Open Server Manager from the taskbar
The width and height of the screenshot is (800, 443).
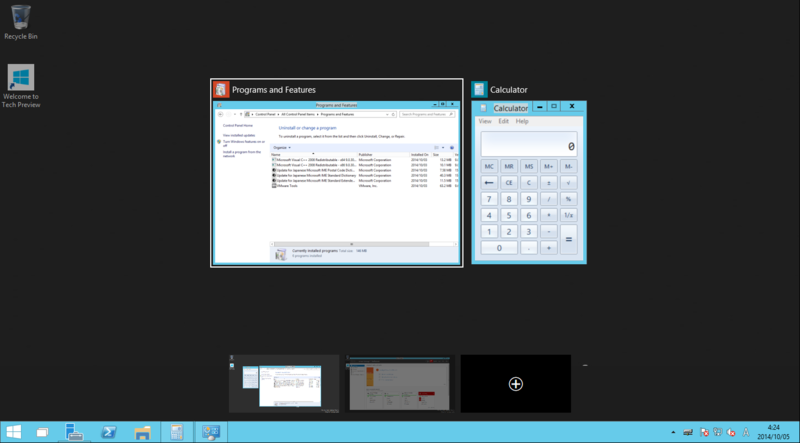pyautogui.click(x=74, y=432)
